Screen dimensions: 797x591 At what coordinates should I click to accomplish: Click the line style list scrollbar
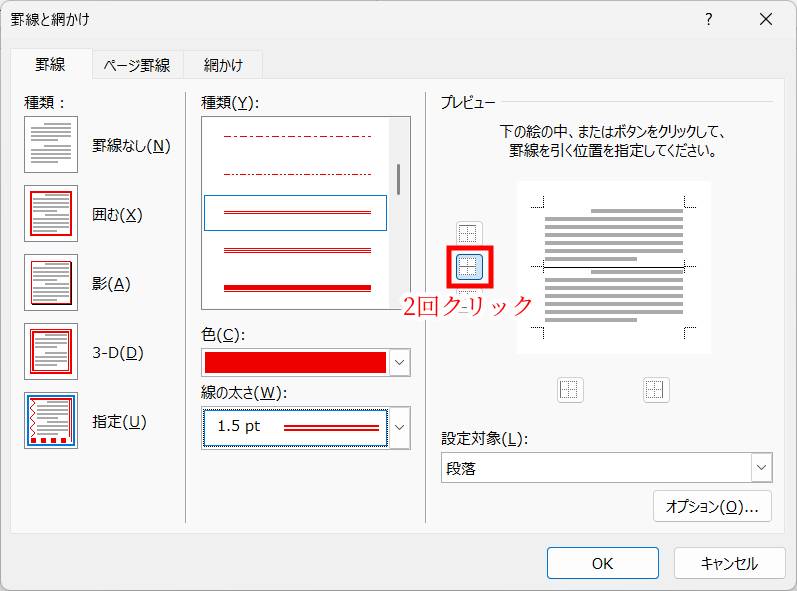coord(399,180)
